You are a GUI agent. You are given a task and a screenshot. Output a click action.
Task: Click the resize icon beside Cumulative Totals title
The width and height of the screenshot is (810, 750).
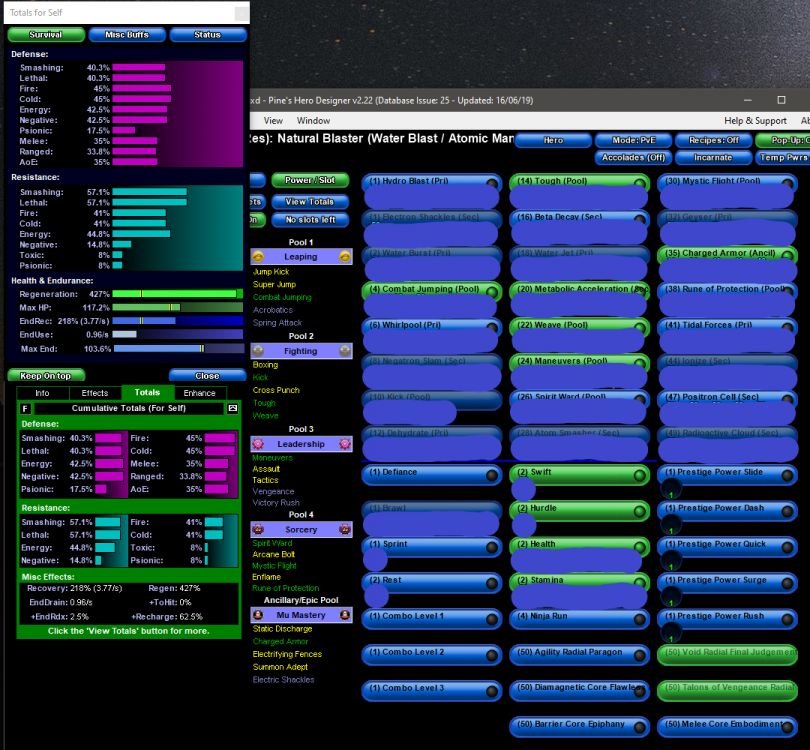coord(233,408)
